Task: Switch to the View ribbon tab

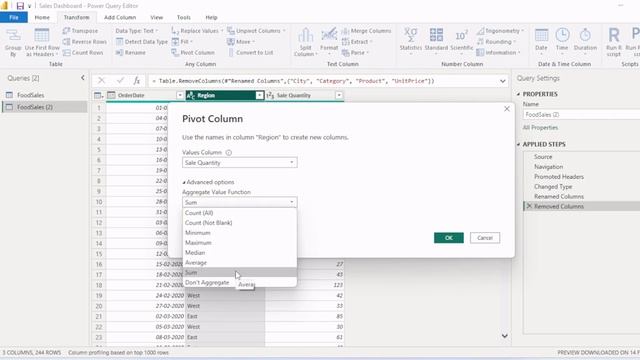Action: coord(156,18)
